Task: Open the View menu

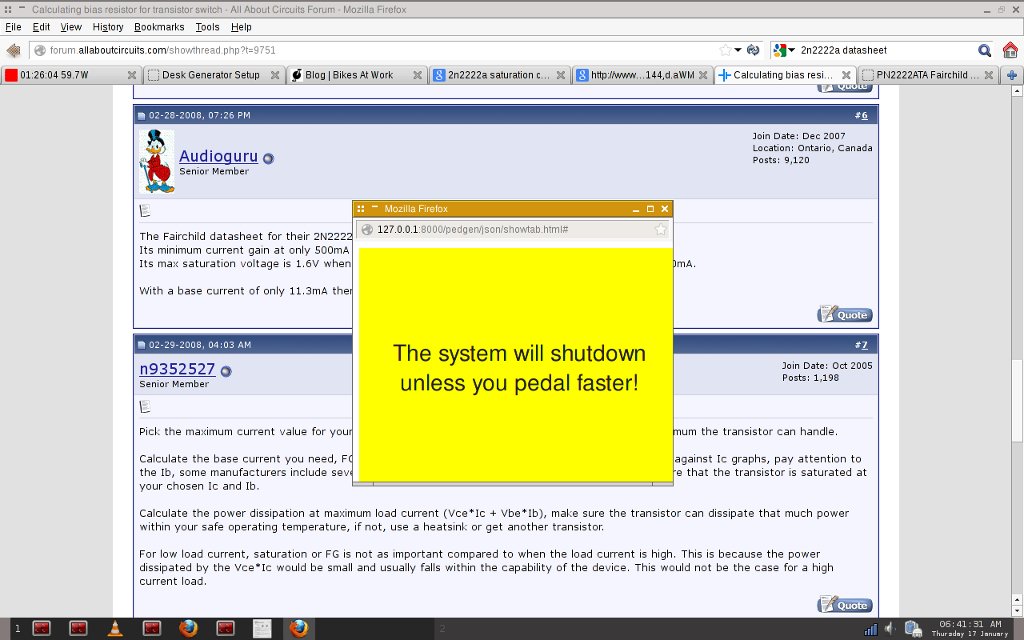Action: (x=71, y=27)
